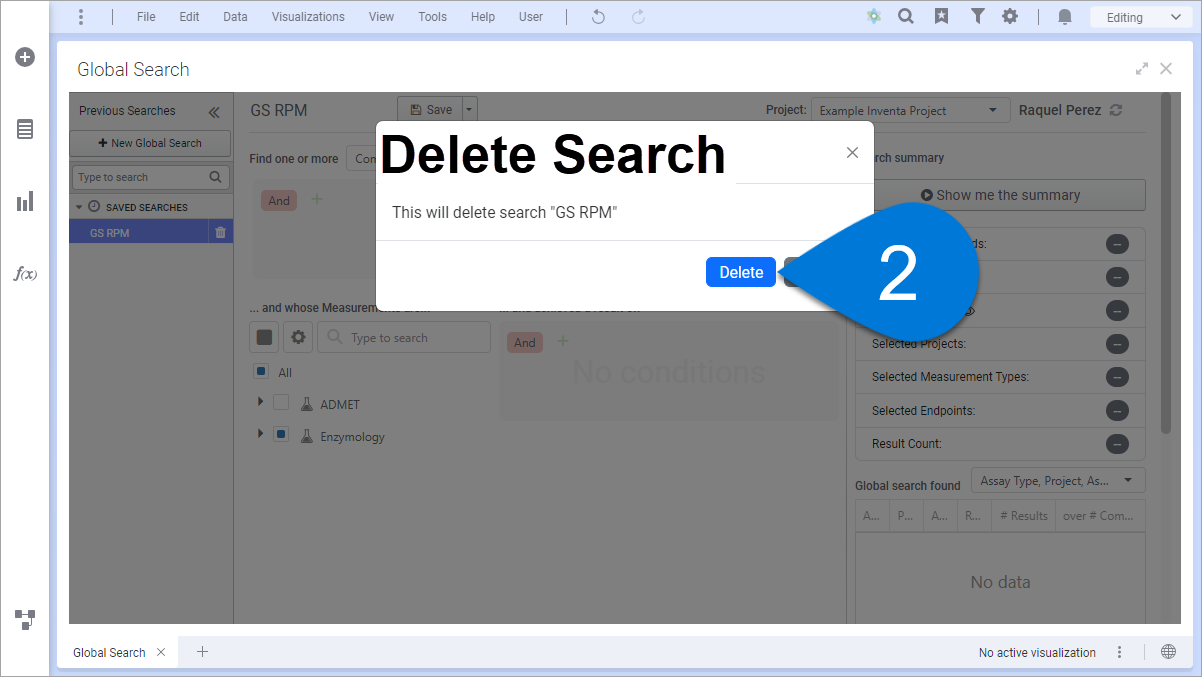The width and height of the screenshot is (1202, 677).
Task: Collapse the SAVED SEARCHES group
Action: click(79, 207)
